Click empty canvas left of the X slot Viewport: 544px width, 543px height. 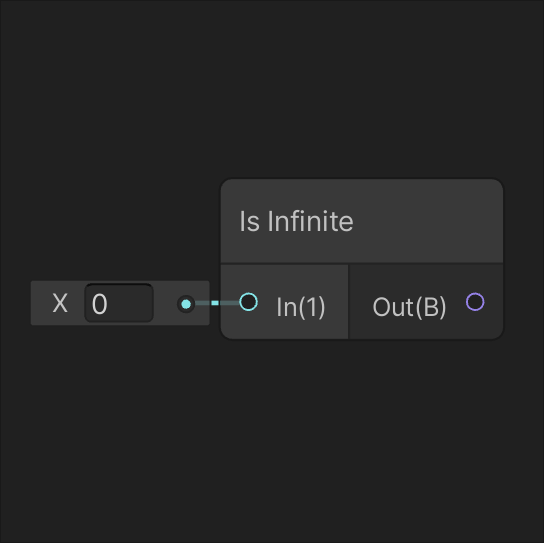(15, 303)
